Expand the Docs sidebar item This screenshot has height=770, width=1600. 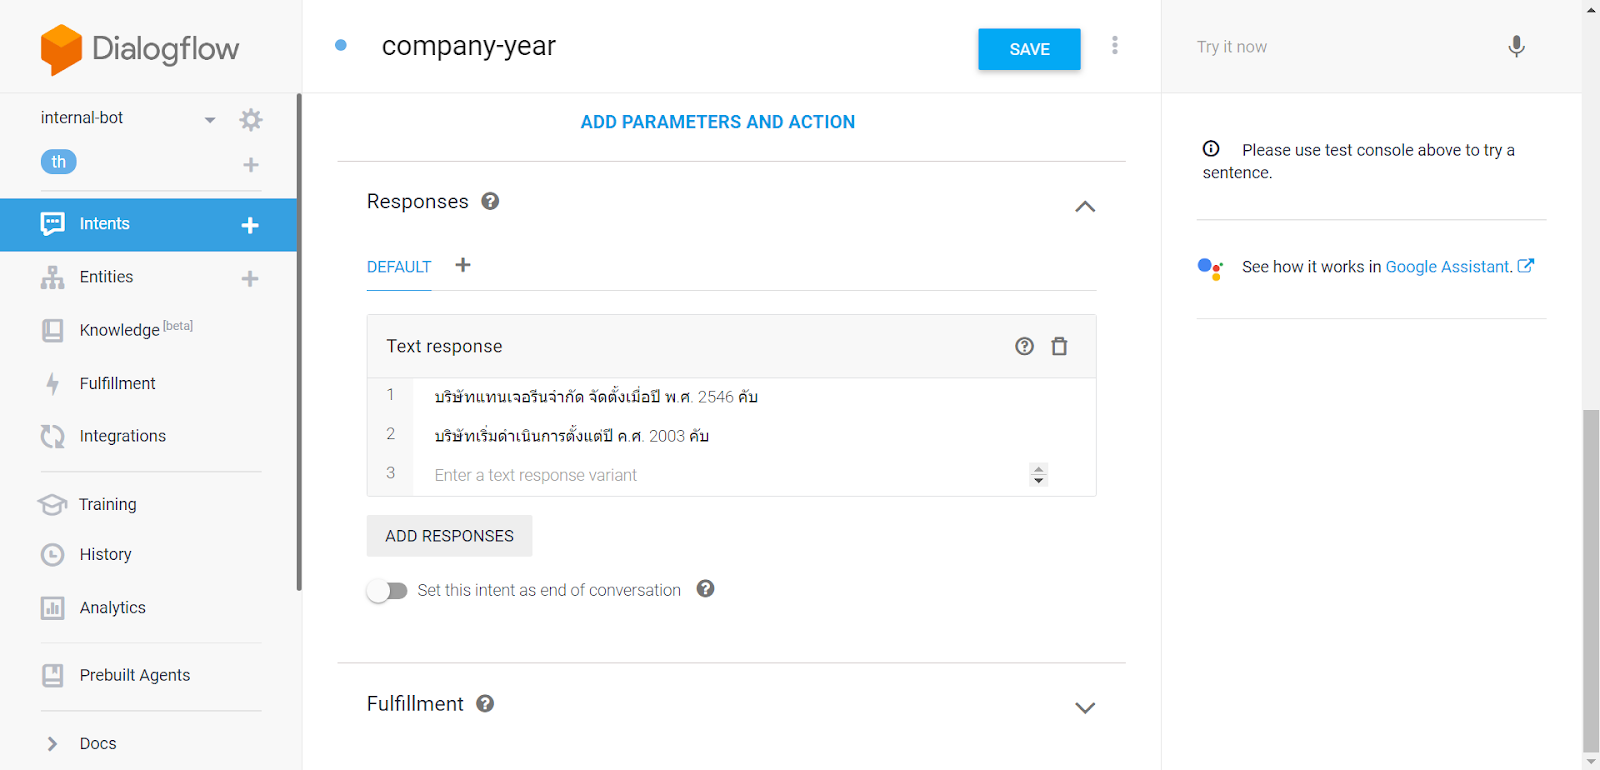pos(52,743)
